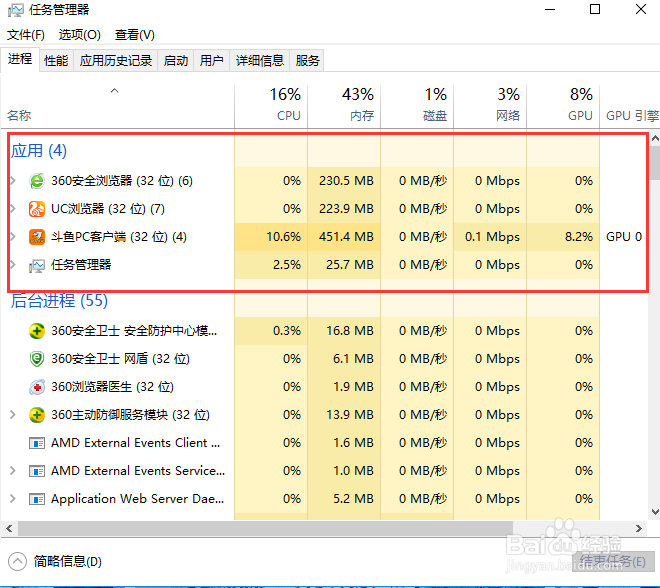
Task: Click the 16.8 MB memory value
Action: [350, 331]
